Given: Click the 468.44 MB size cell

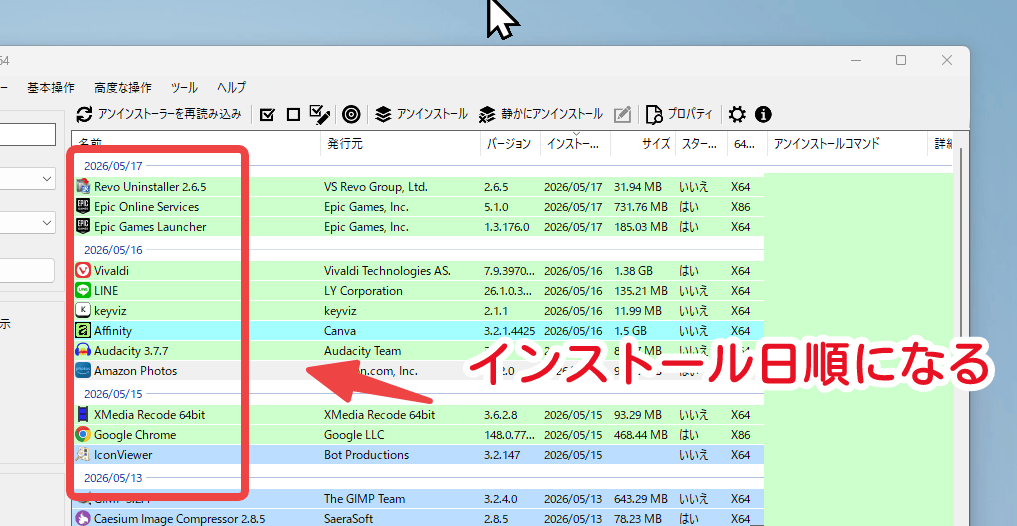Looking at the screenshot, I should pyautogui.click(x=641, y=435).
